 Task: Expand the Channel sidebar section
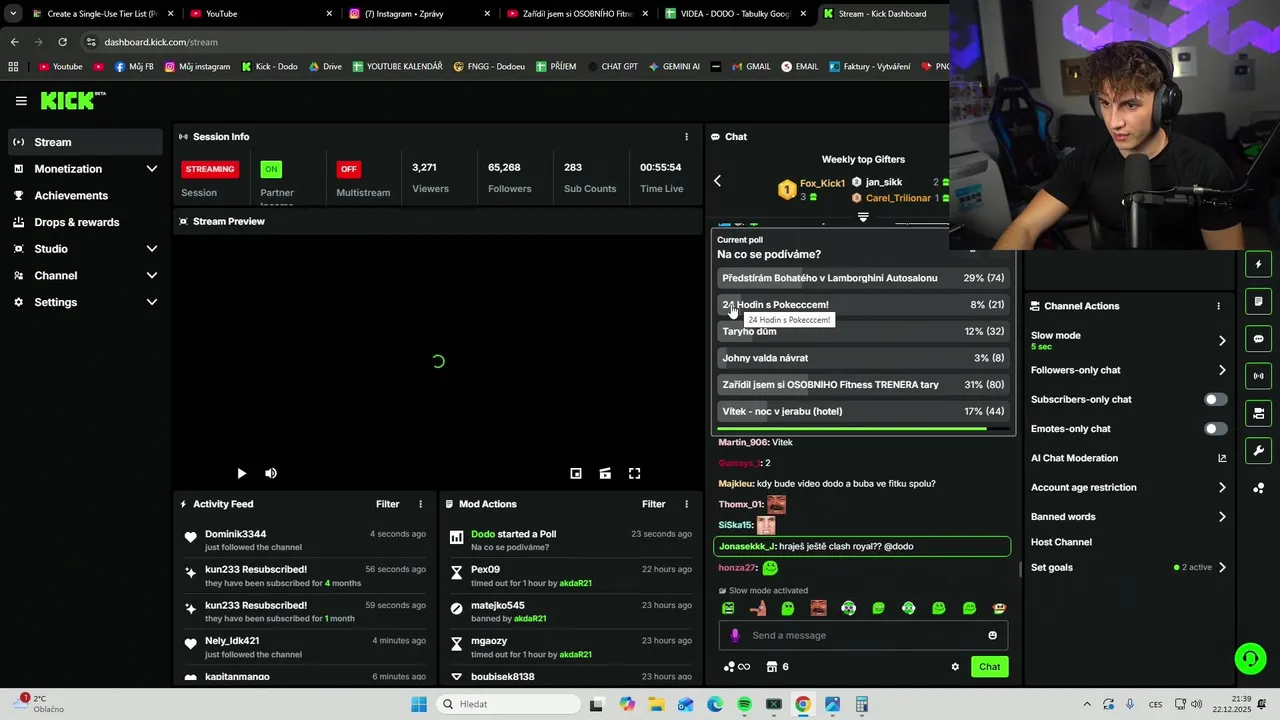click(x=152, y=276)
